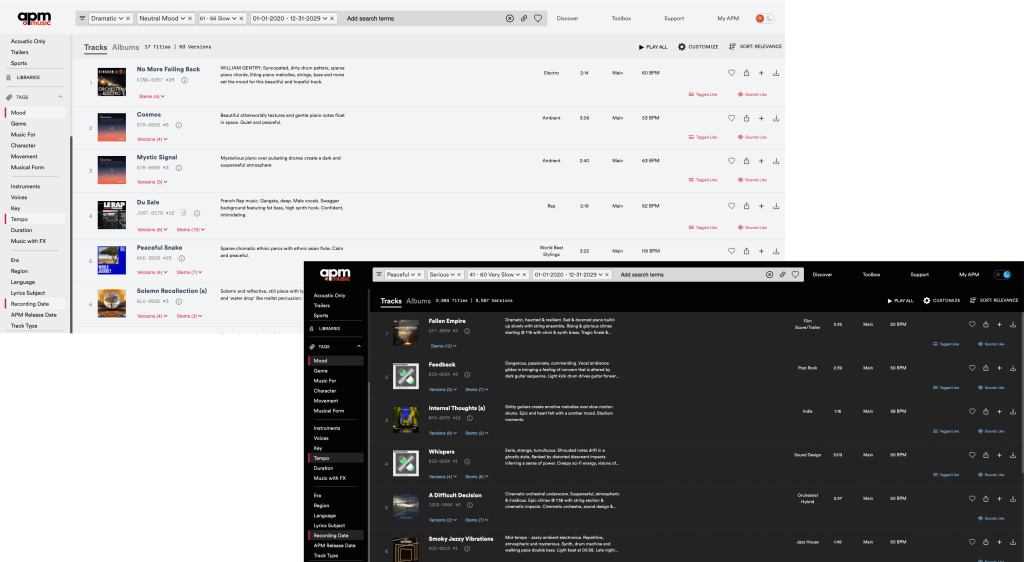
Task: Copy search link in light window search bar
Action: (524, 18)
